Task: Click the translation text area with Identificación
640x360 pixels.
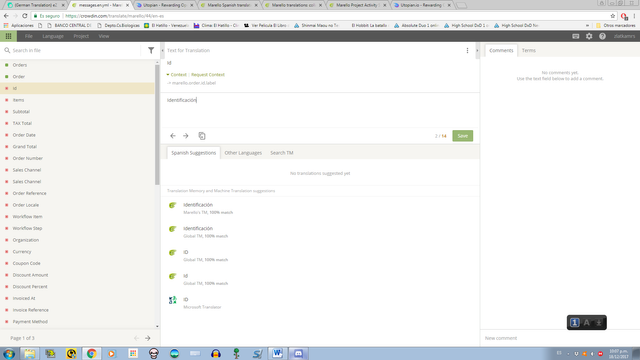Action: [320, 110]
